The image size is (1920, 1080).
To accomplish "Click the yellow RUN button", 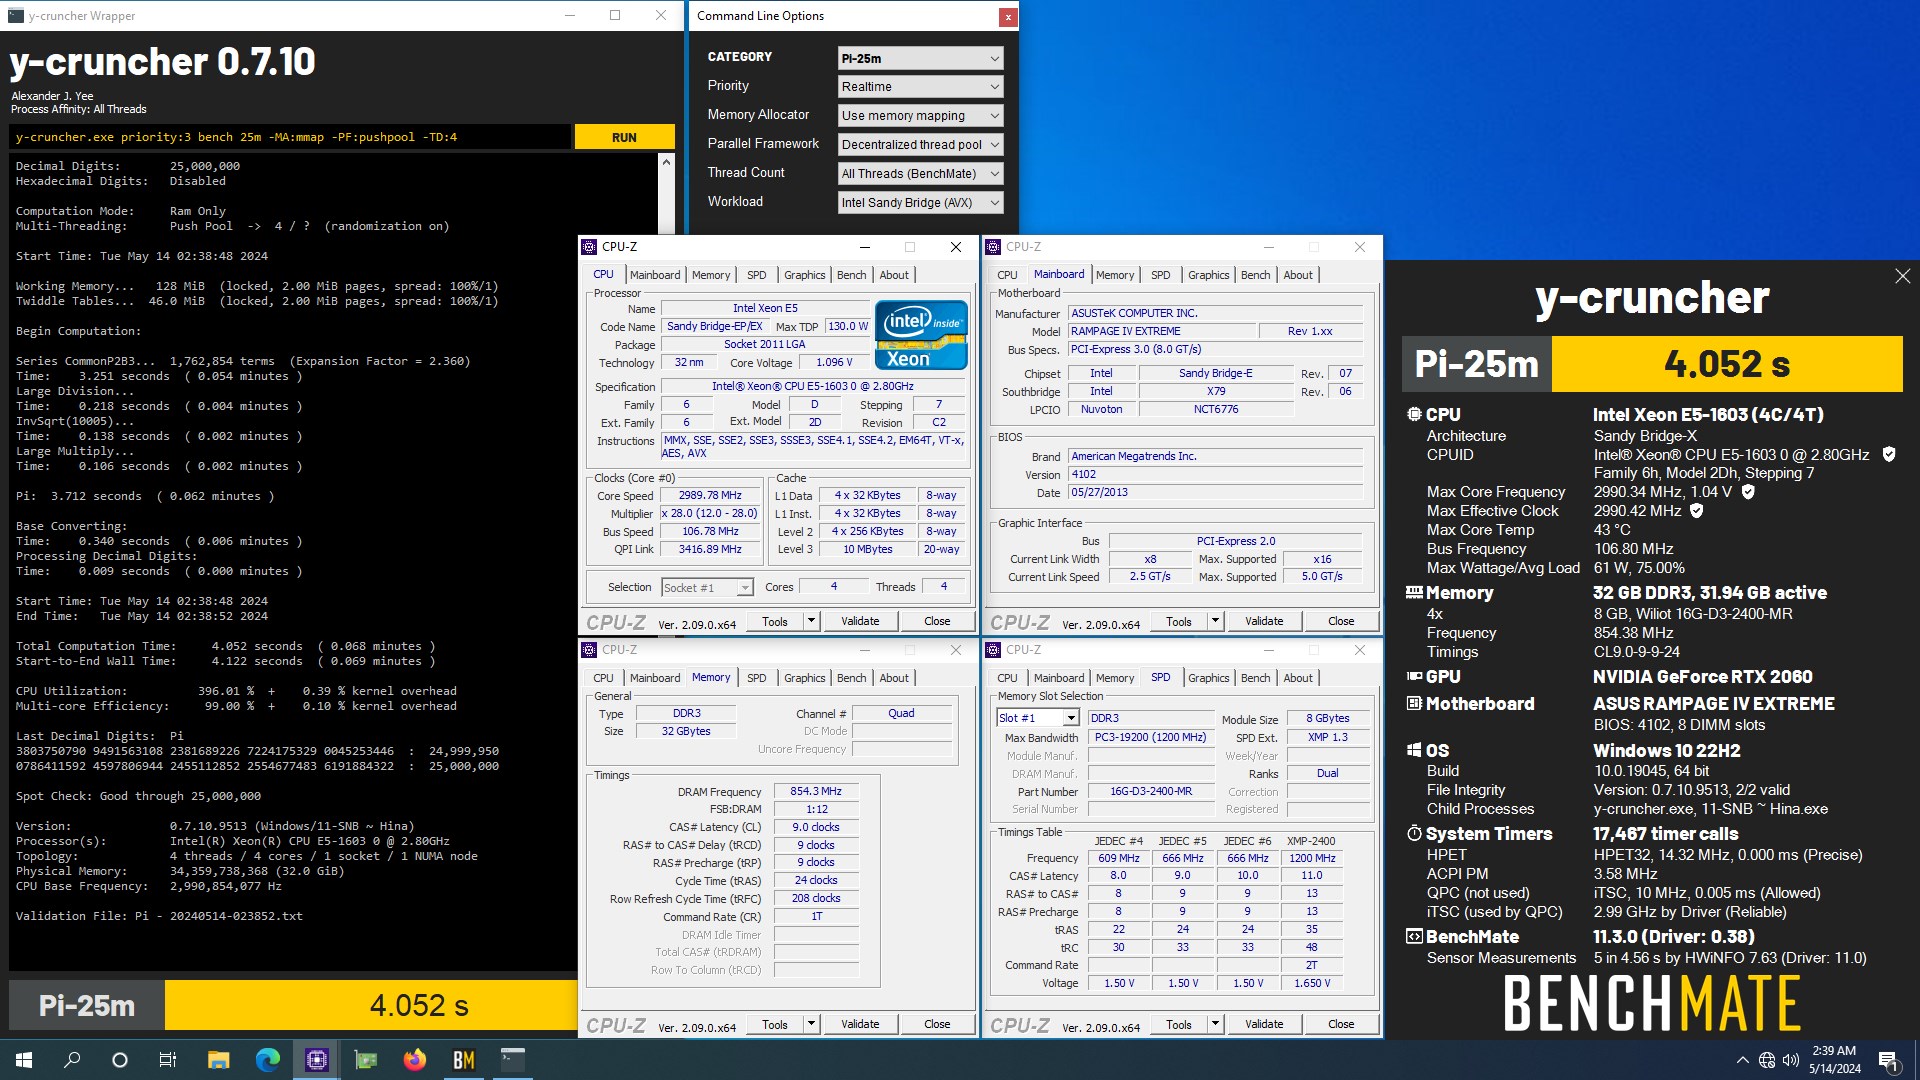I will (624, 137).
